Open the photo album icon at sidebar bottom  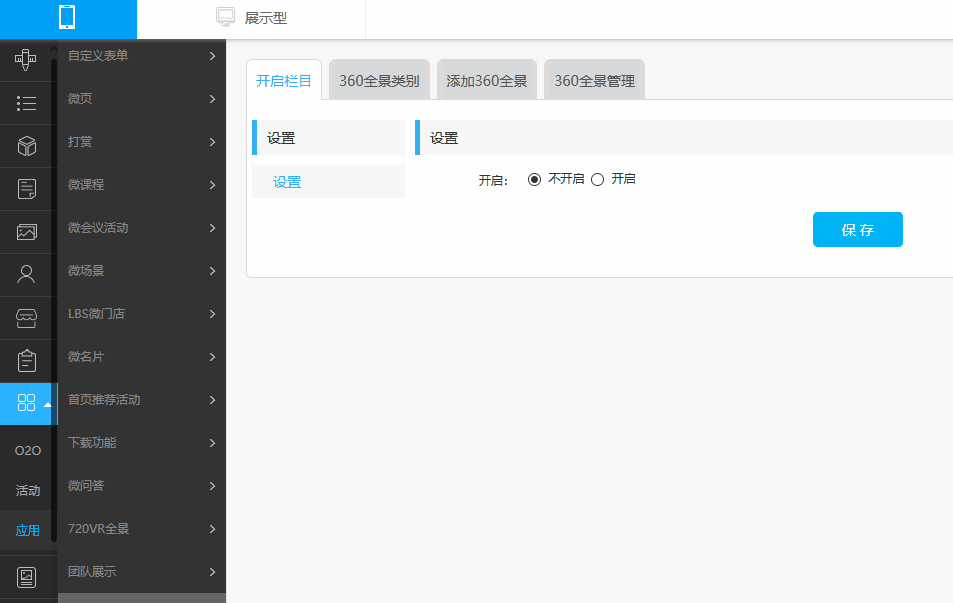tap(26, 577)
